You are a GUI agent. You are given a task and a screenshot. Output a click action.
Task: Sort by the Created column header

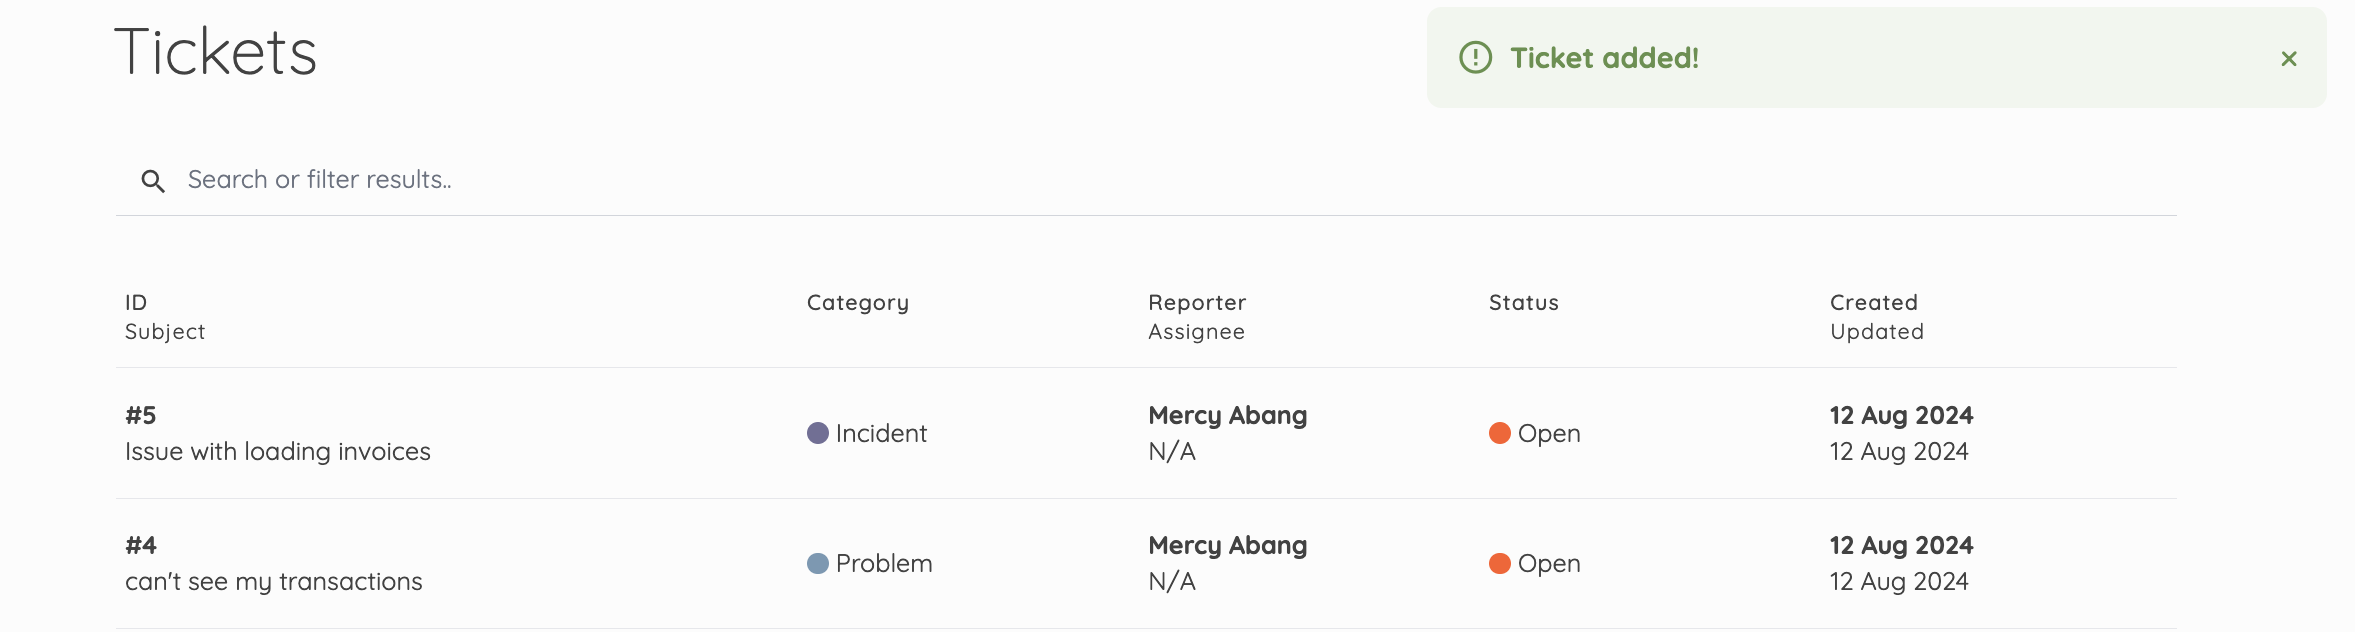click(x=1874, y=303)
